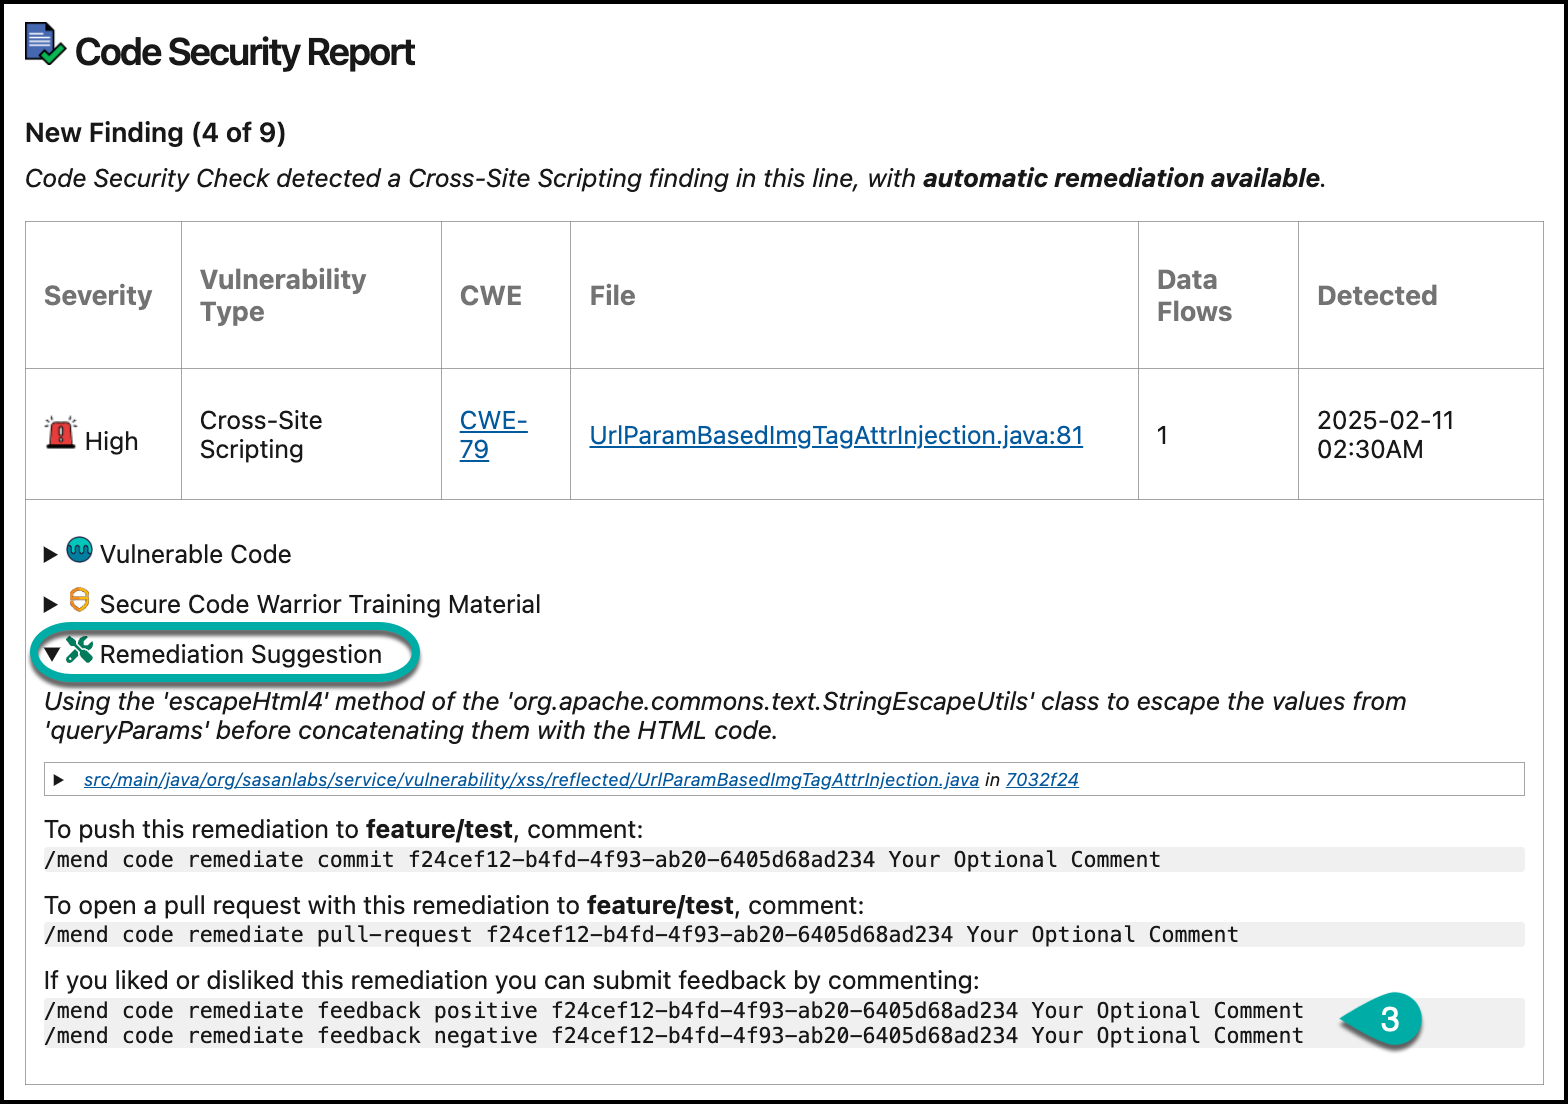Open commit hash 7032f24 link
This screenshot has width=1568, height=1104.
(x=1042, y=780)
